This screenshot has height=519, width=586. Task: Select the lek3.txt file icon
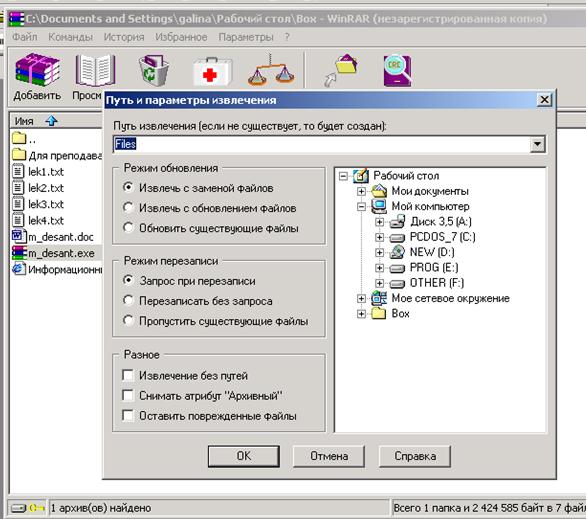click(x=18, y=204)
